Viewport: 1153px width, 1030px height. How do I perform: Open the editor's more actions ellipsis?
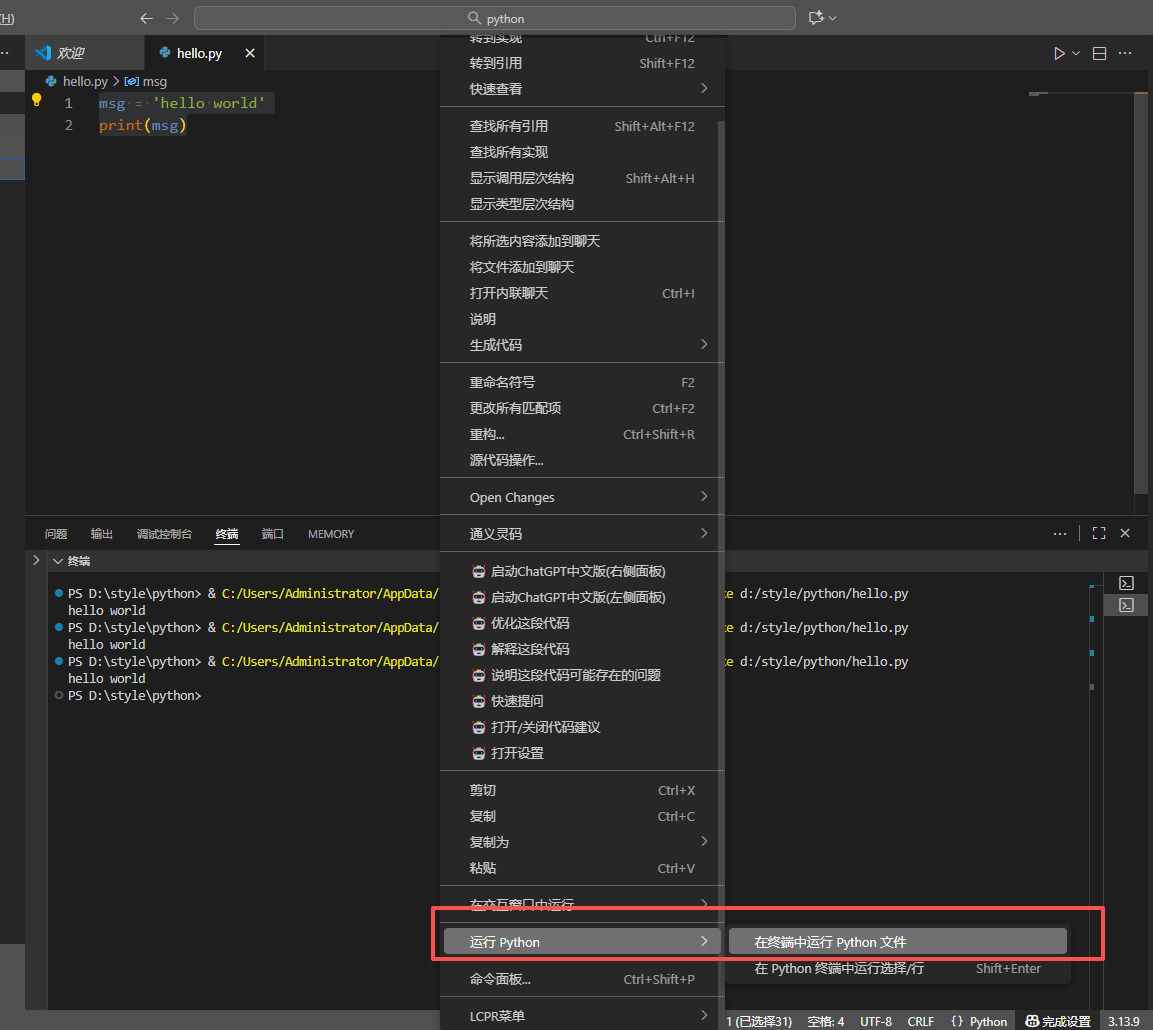(x=1125, y=54)
